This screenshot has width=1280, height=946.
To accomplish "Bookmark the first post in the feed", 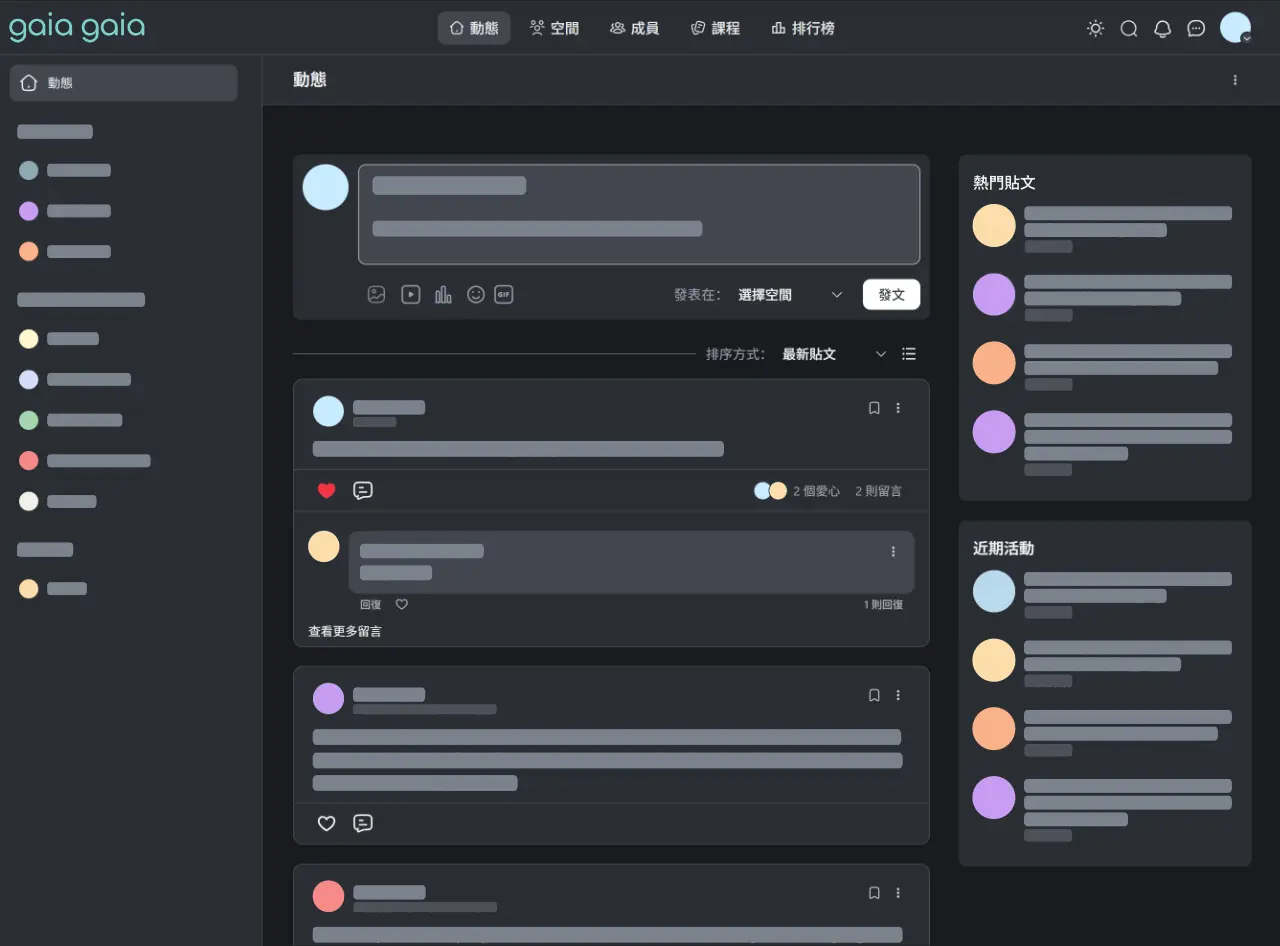I will (x=873, y=407).
